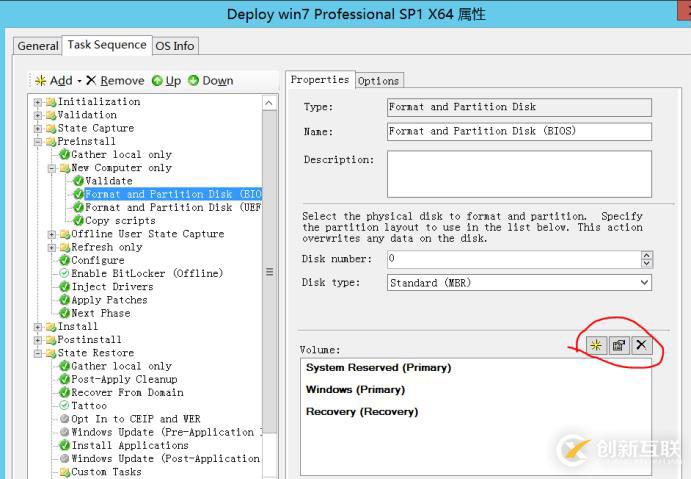691x479 pixels.
Task: Click folder icon of Postinstall group
Action: pyautogui.click(x=51, y=340)
